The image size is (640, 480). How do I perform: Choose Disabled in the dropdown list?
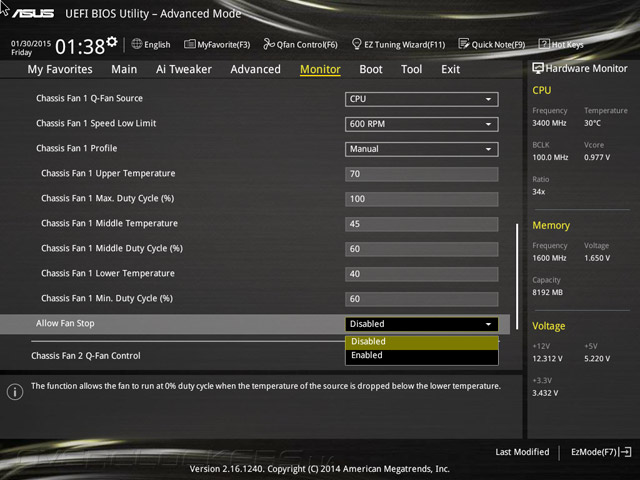[x=422, y=342]
